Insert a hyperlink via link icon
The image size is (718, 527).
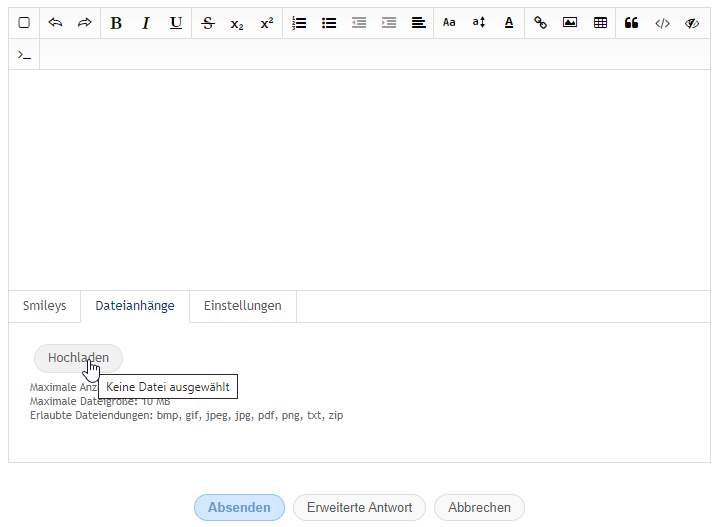[x=540, y=23]
